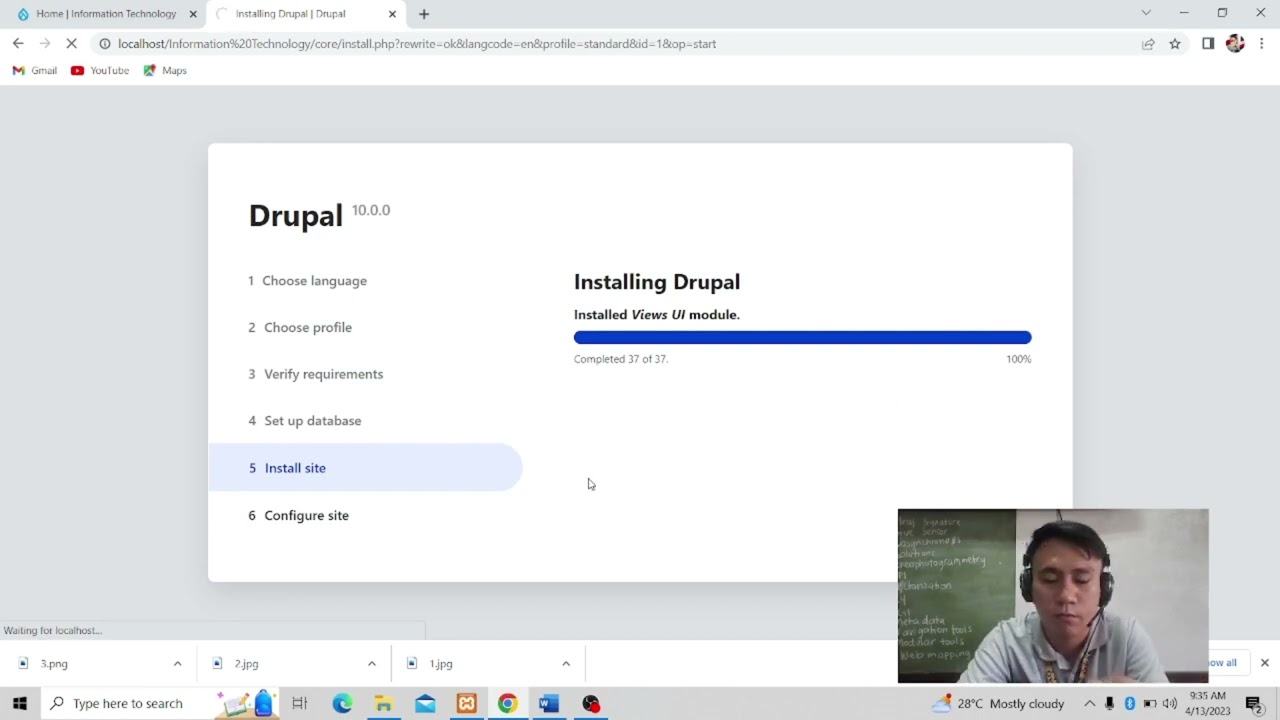Open the notification center icon

[x=1253, y=704]
